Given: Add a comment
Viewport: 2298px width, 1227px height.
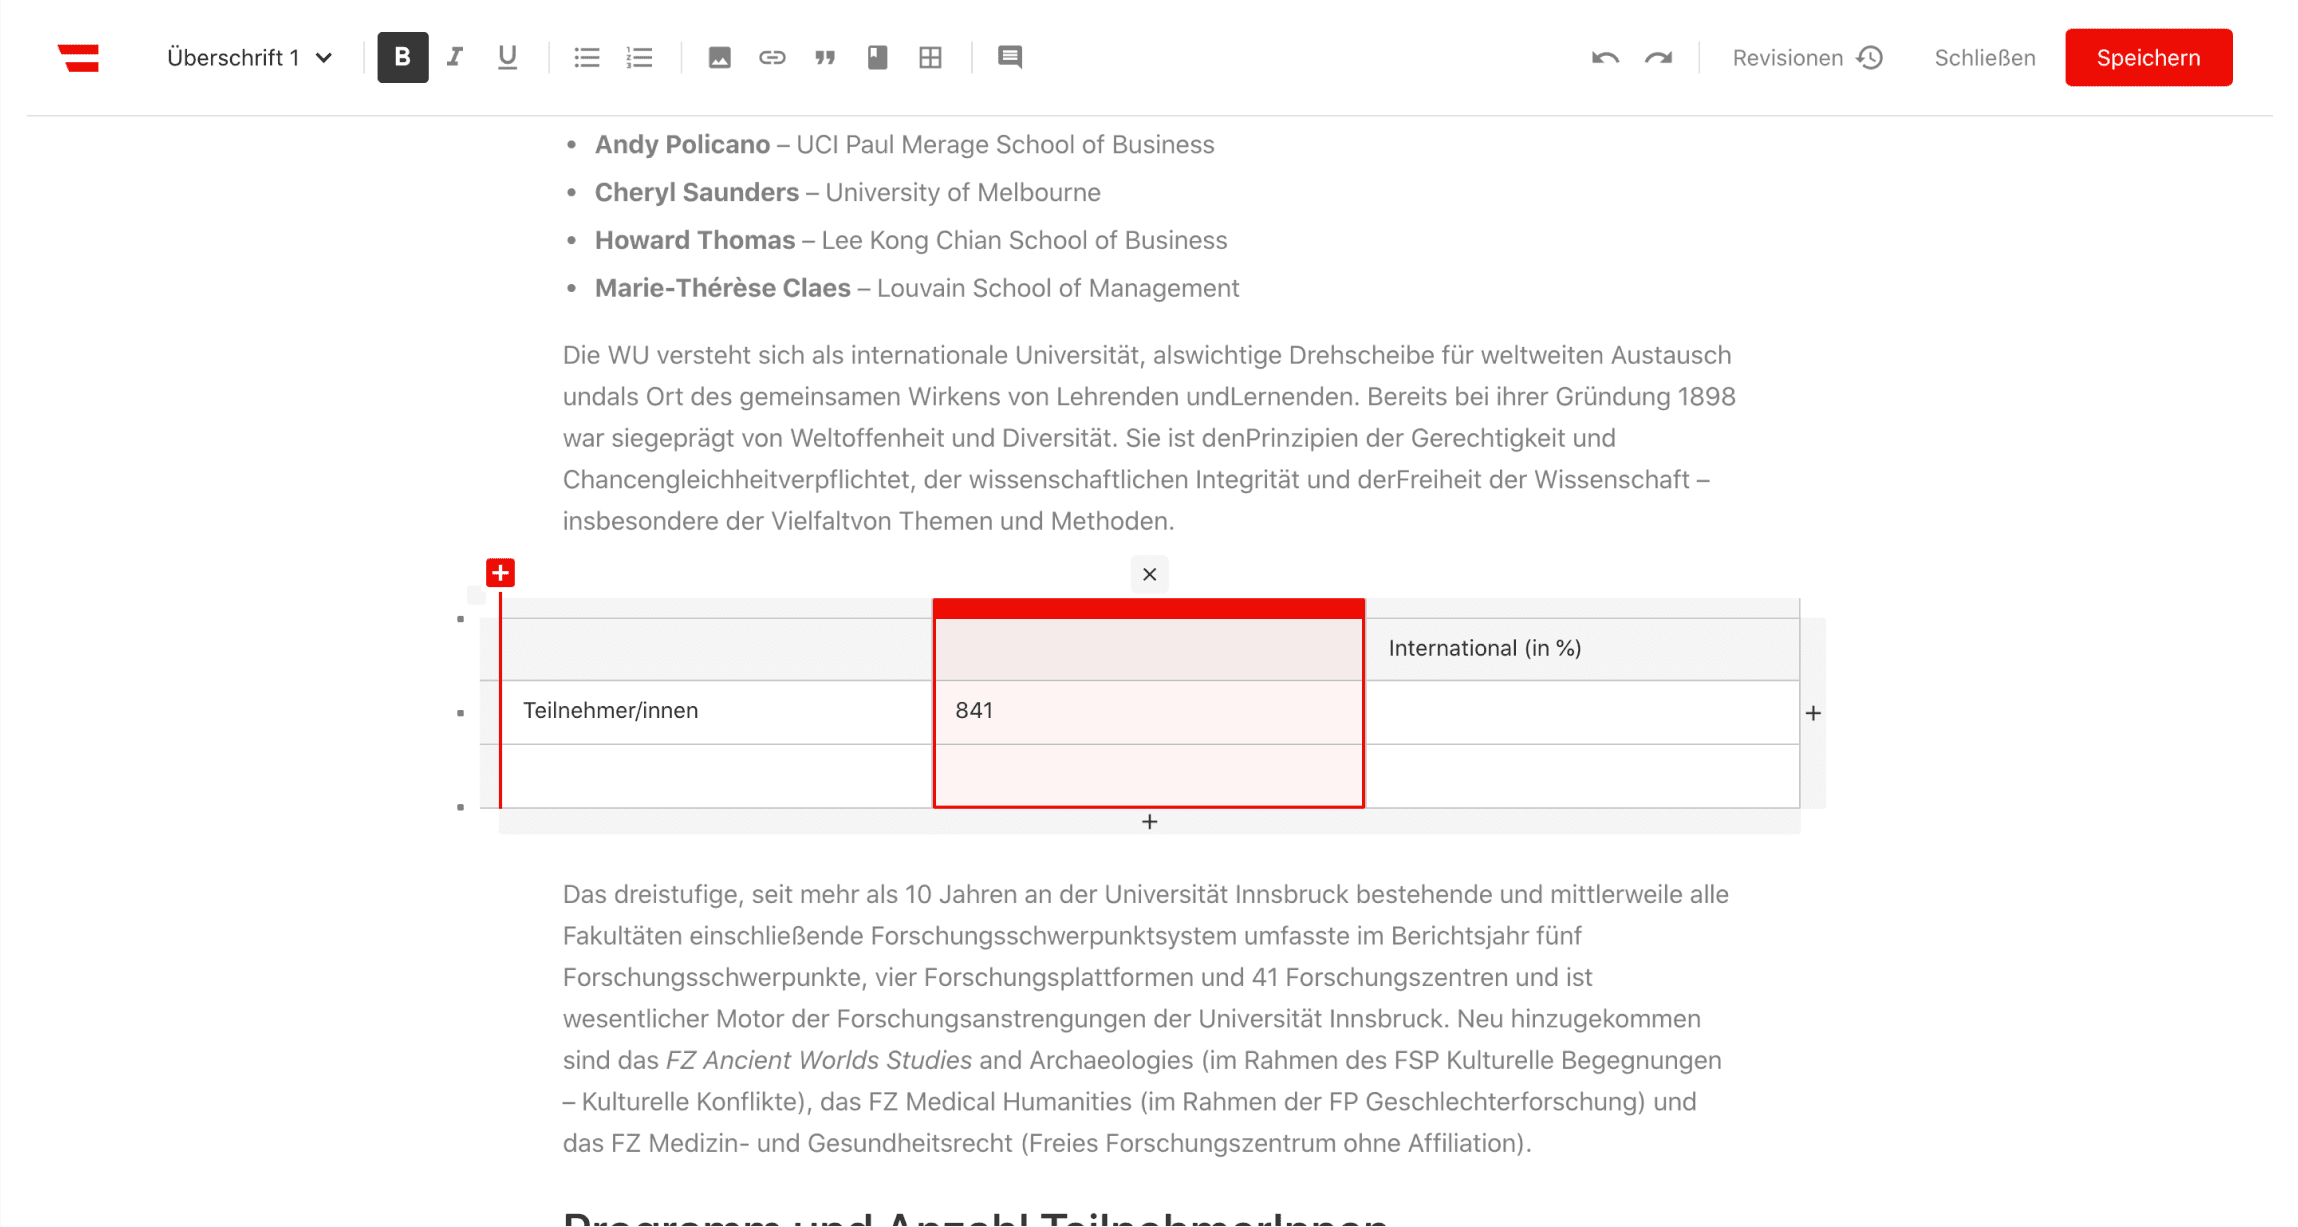Looking at the screenshot, I should tap(1009, 57).
